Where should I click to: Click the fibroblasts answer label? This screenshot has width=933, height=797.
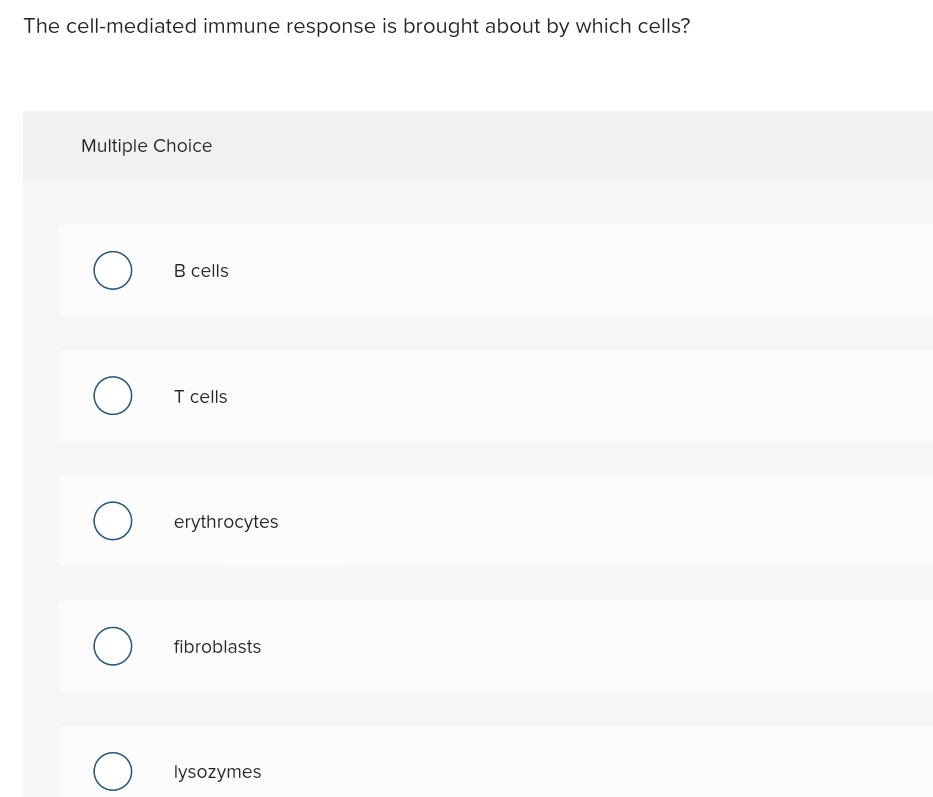[x=217, y=646]
